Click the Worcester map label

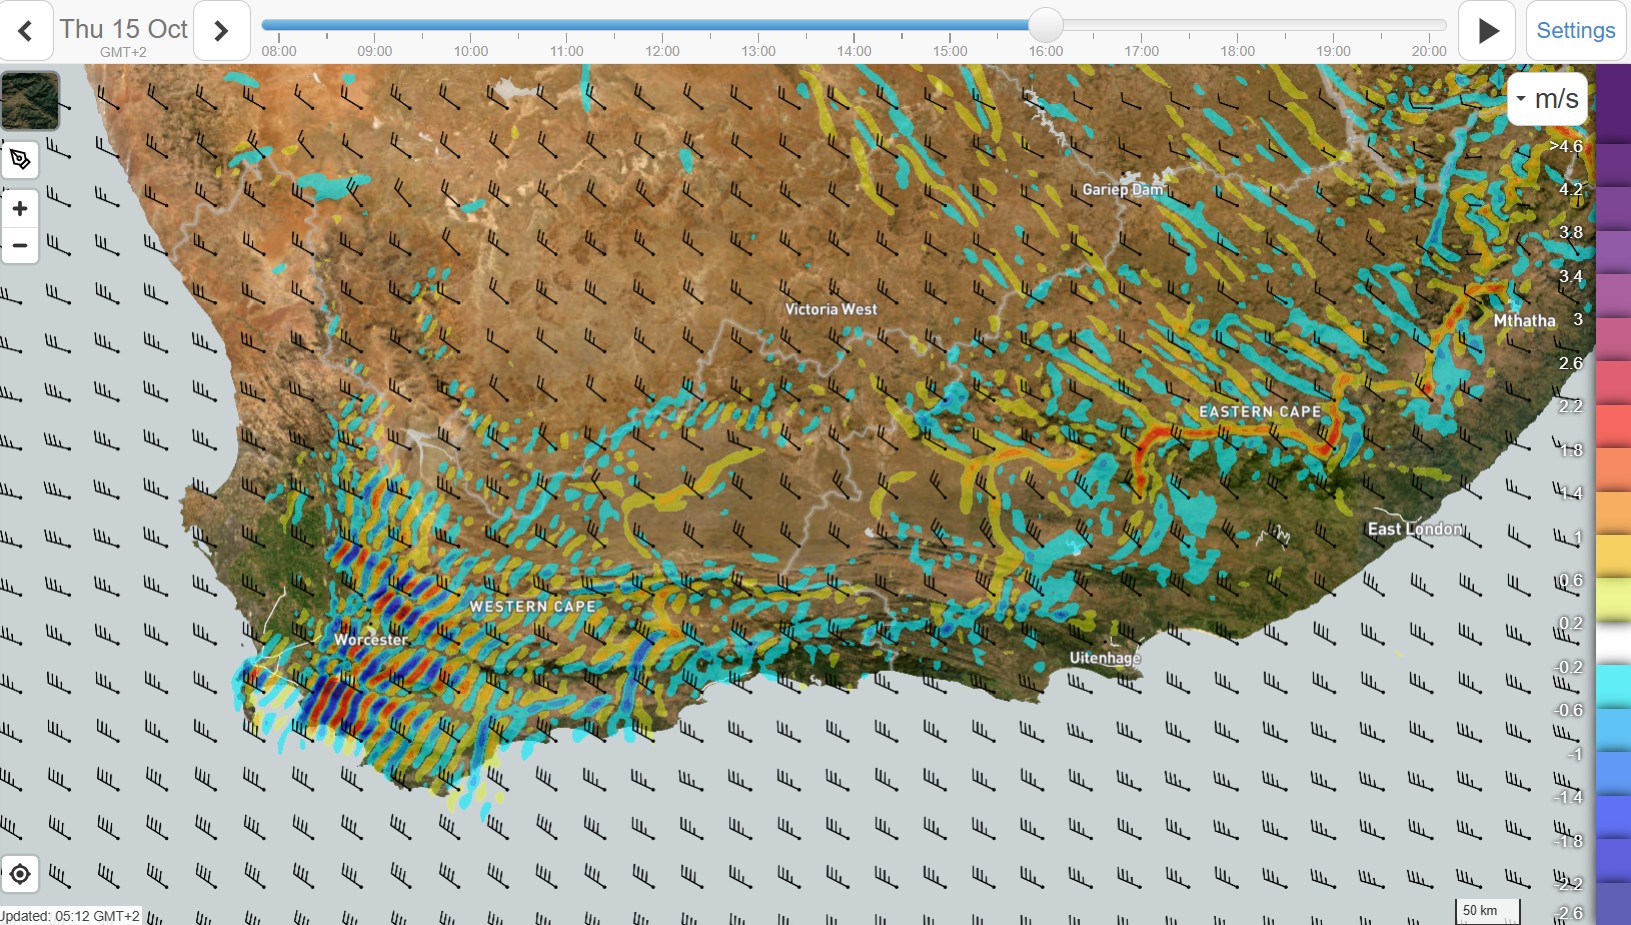click(x=371, y=640)
